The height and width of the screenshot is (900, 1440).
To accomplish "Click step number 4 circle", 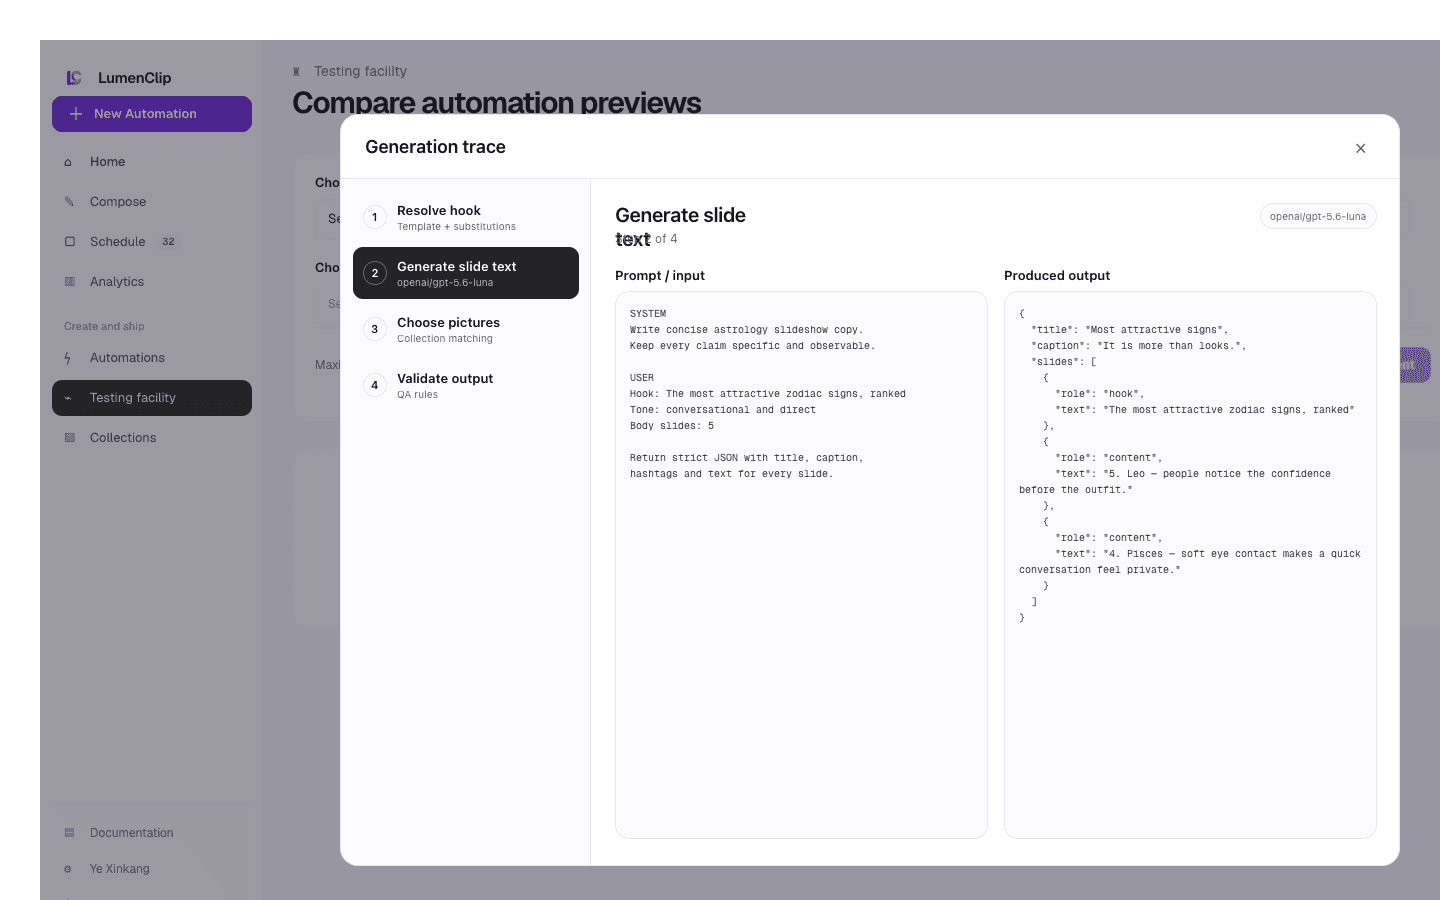I will (x=375, y=385).
